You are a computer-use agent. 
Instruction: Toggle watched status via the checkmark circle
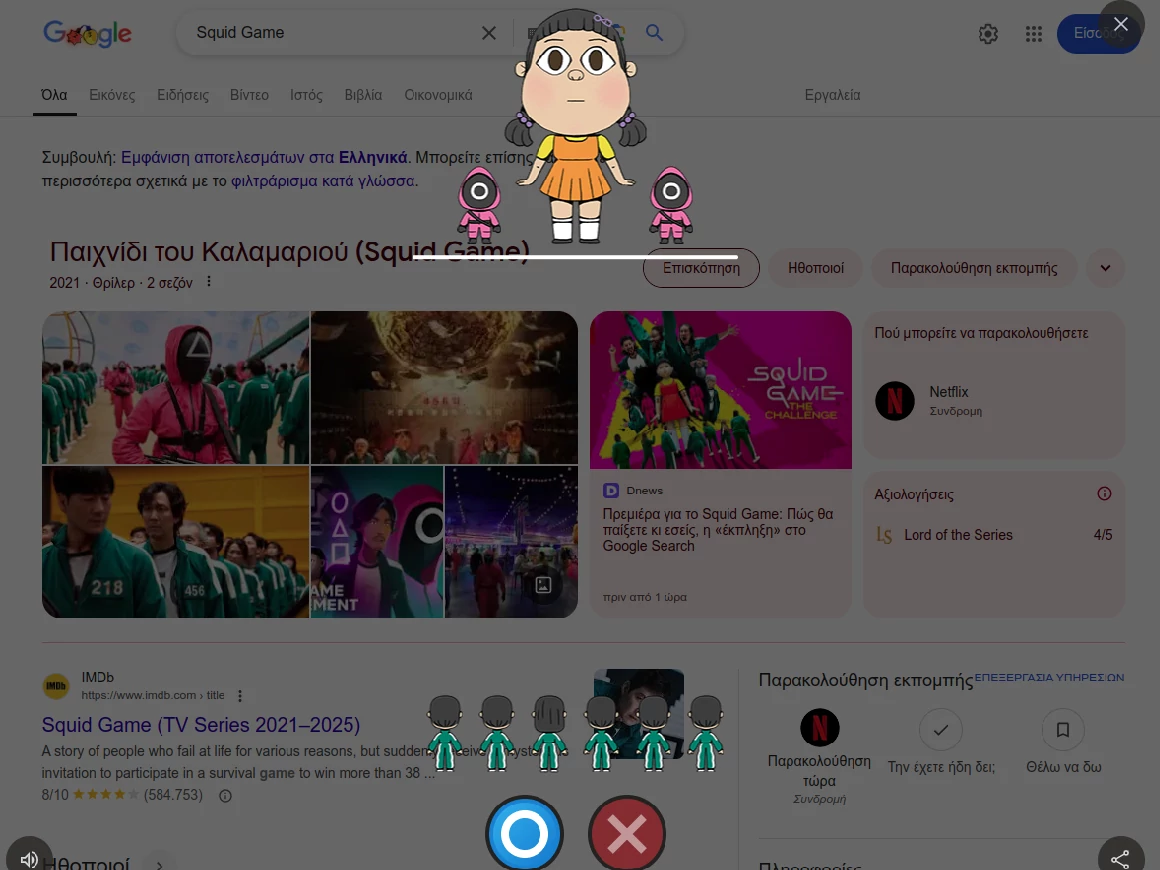coord(941,731)
